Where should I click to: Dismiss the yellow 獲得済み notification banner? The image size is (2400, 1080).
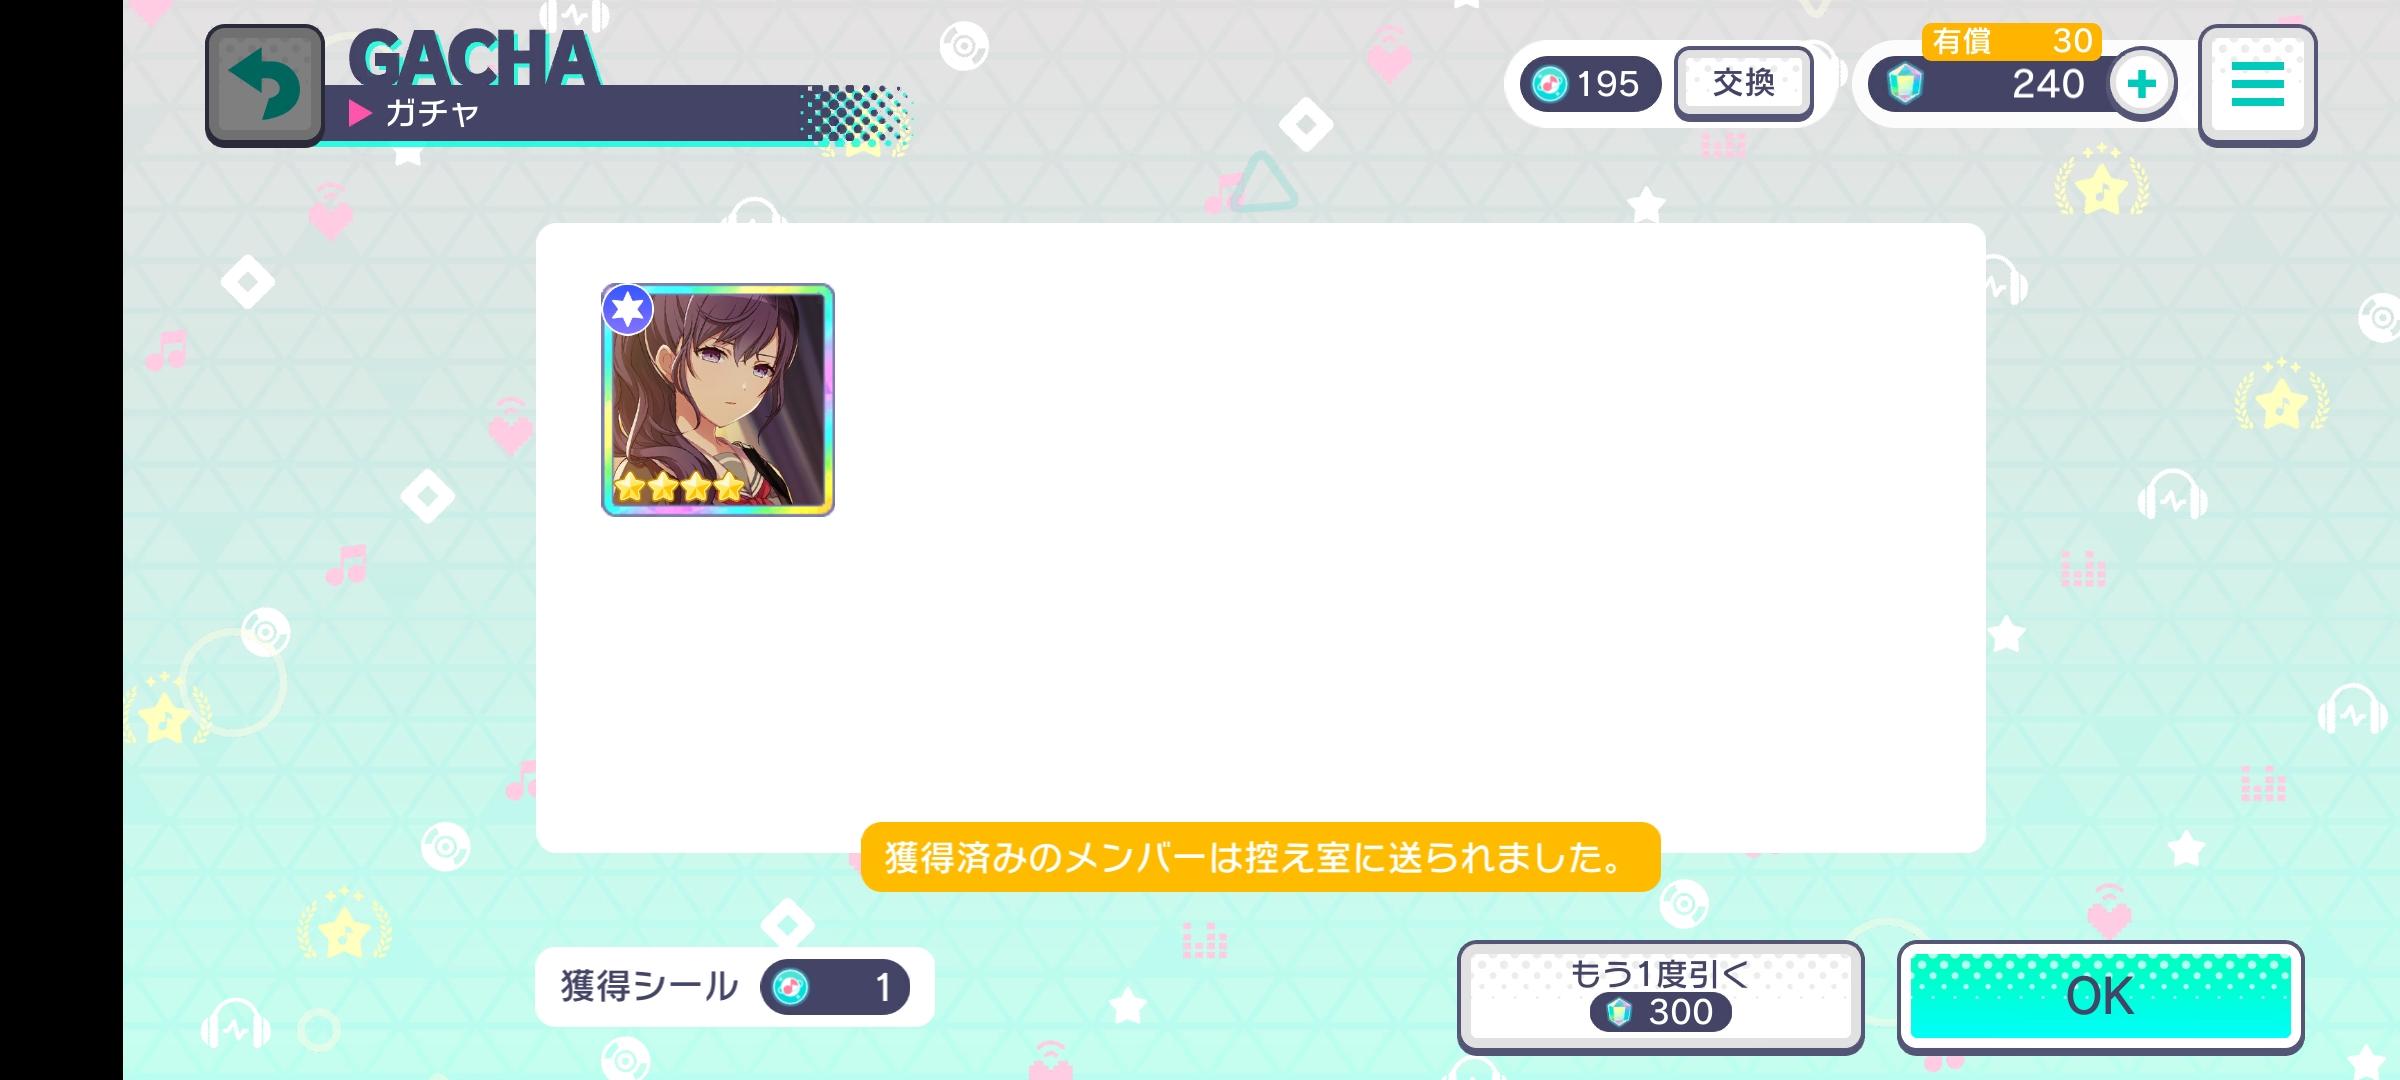click(1260, 857)
